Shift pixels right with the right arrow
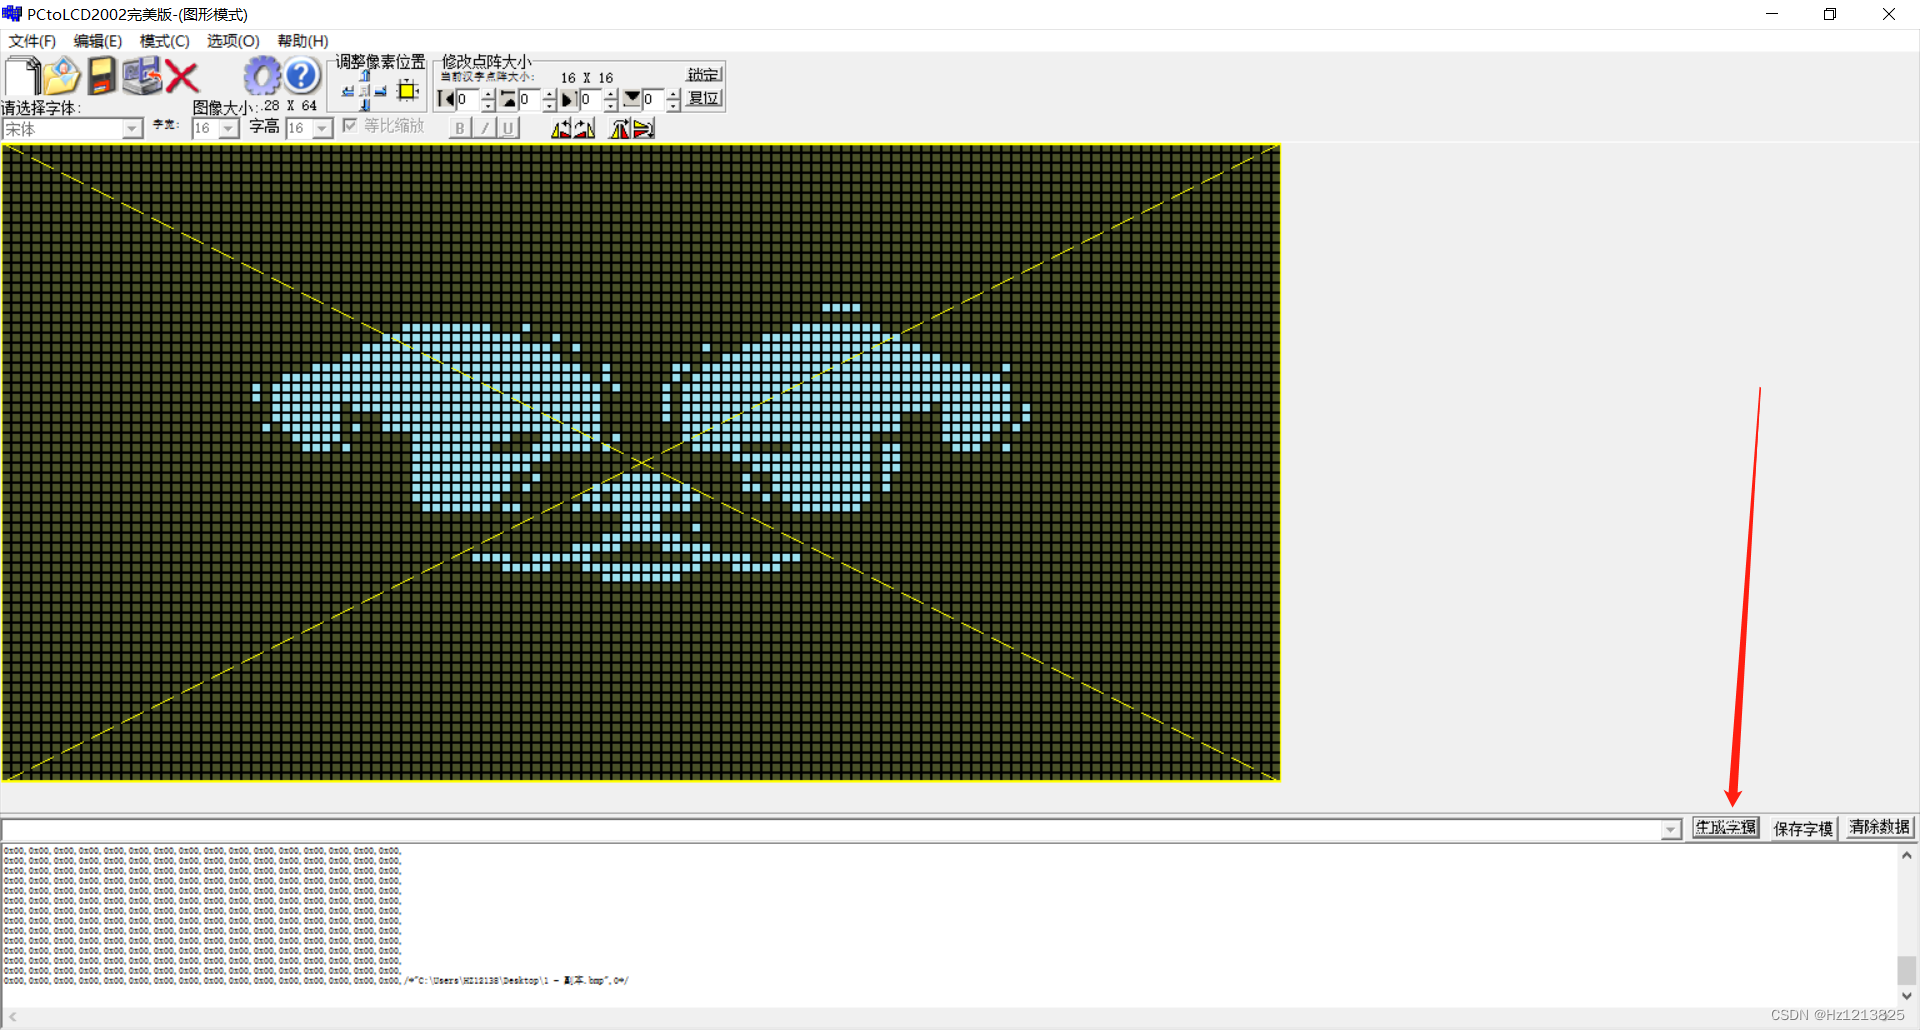This screenshot has height=1030, width=1920. point(380,91)
